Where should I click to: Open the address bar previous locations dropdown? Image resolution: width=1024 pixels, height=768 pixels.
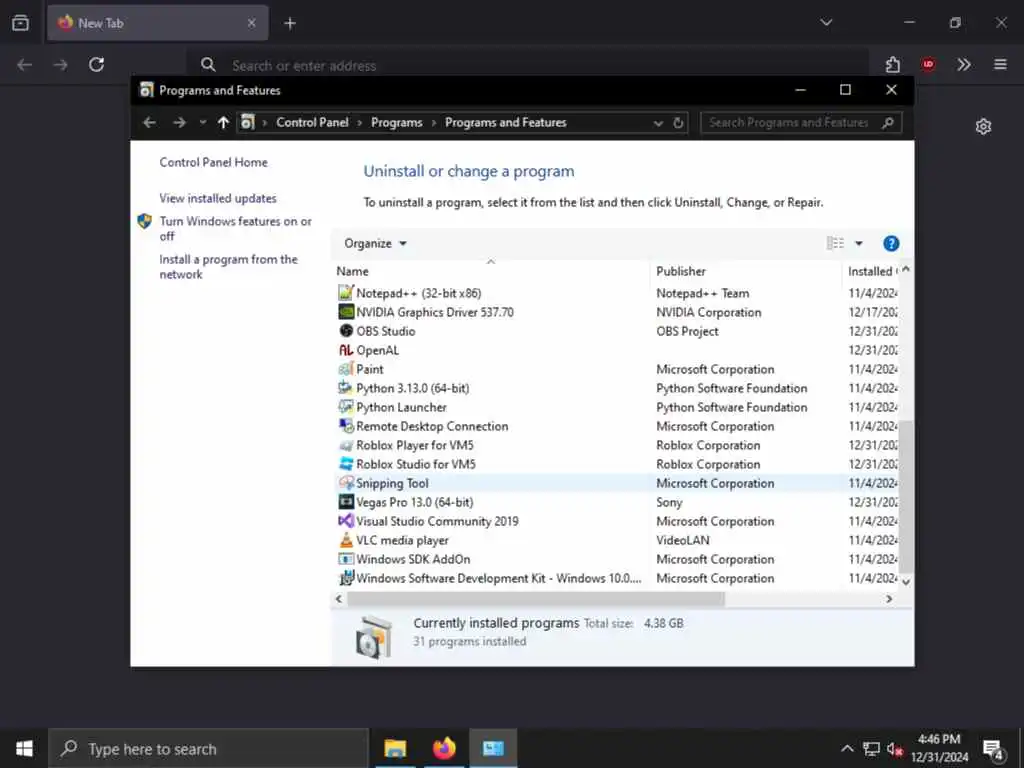[x=658, y=123]
